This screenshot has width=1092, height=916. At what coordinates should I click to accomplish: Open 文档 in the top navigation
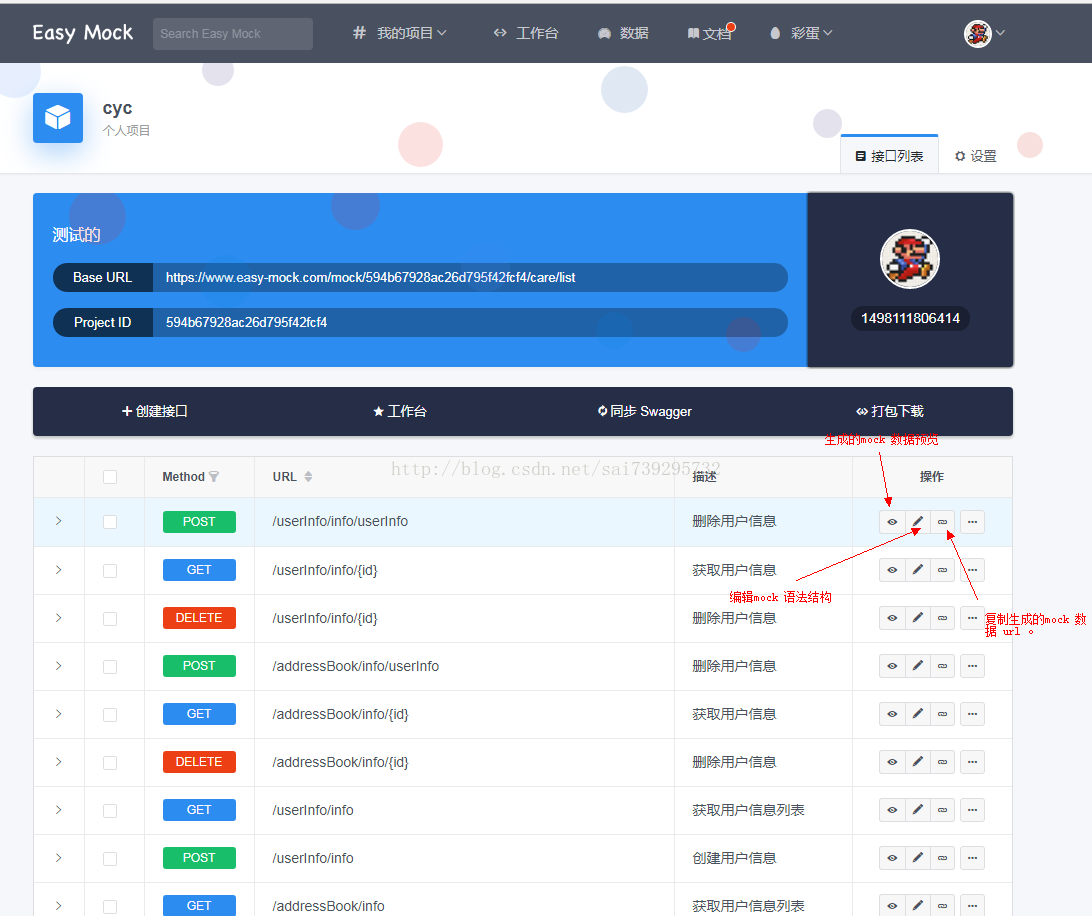click(x=710, y=33)
